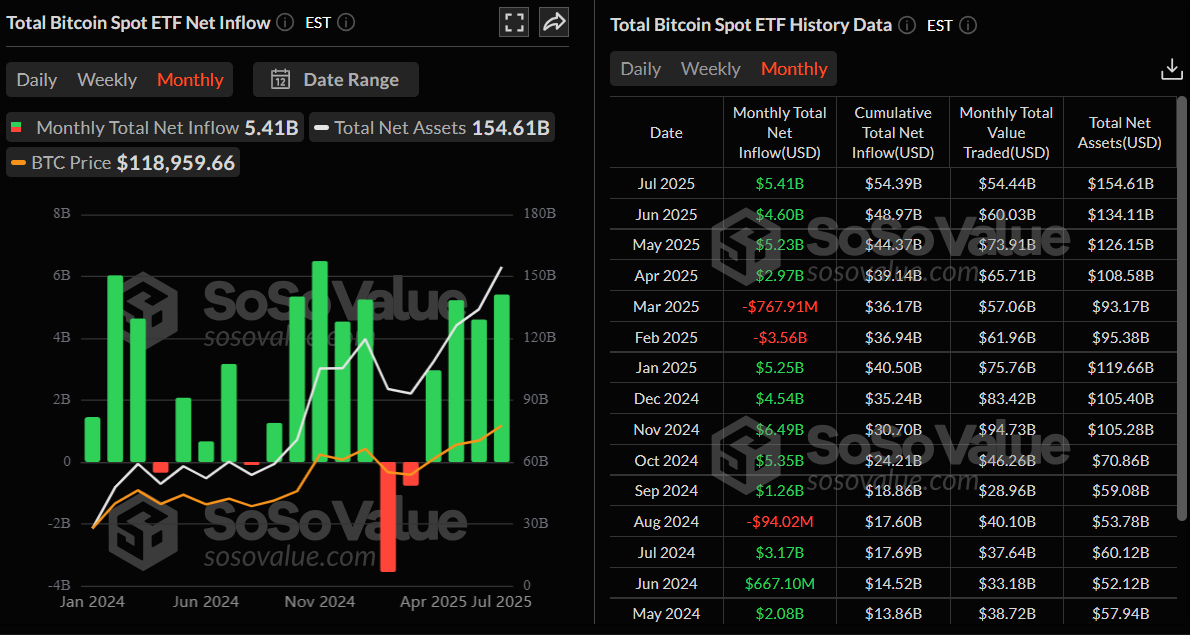Click the $119.66B net assets cell
1190x635 pixels.
click(1120, 368)
